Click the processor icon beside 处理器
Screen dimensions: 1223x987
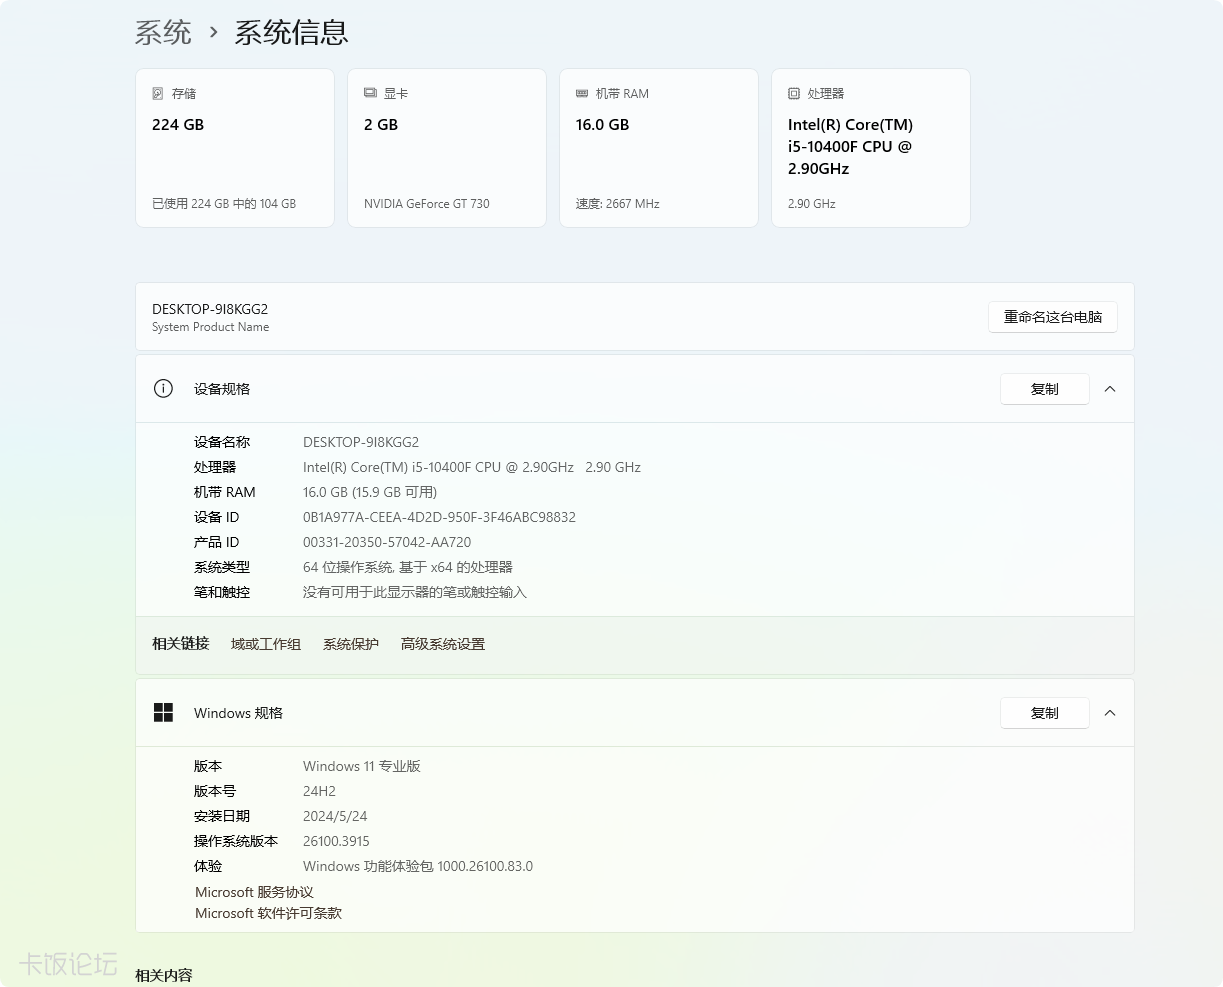(x=794, y=93)
